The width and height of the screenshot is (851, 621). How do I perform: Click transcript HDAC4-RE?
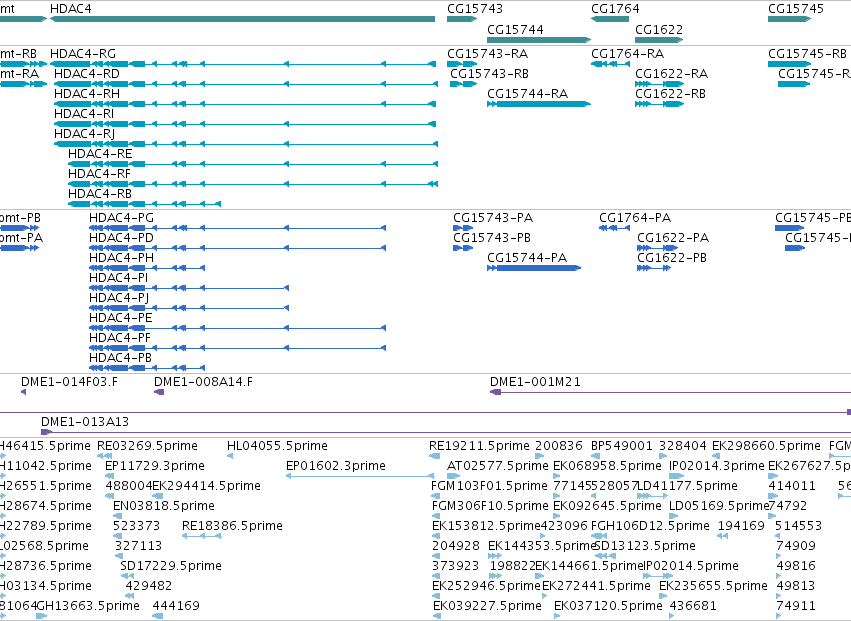pos(253,164)
